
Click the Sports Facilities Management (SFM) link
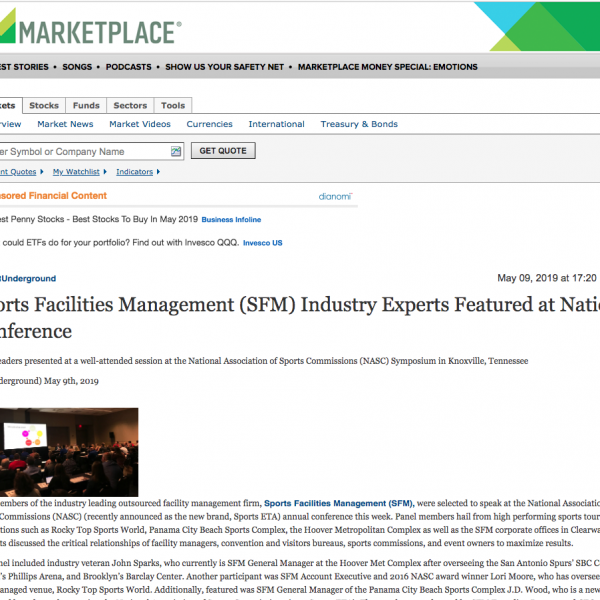(339, 503)
